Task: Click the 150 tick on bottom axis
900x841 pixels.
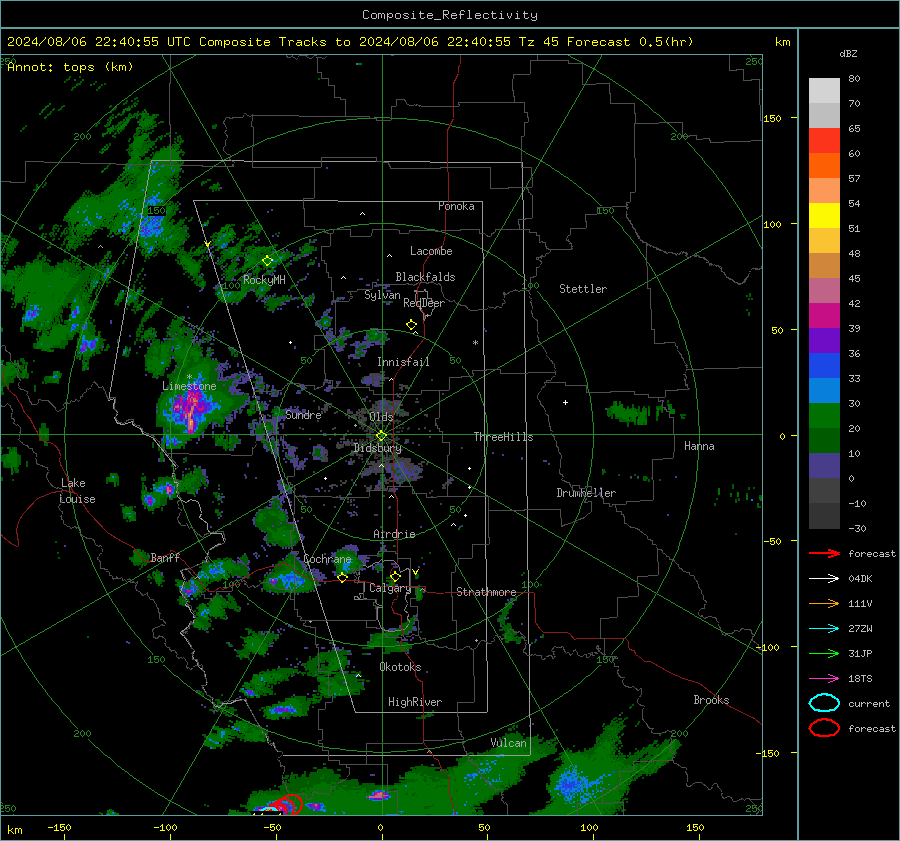Action: (695, 827)
